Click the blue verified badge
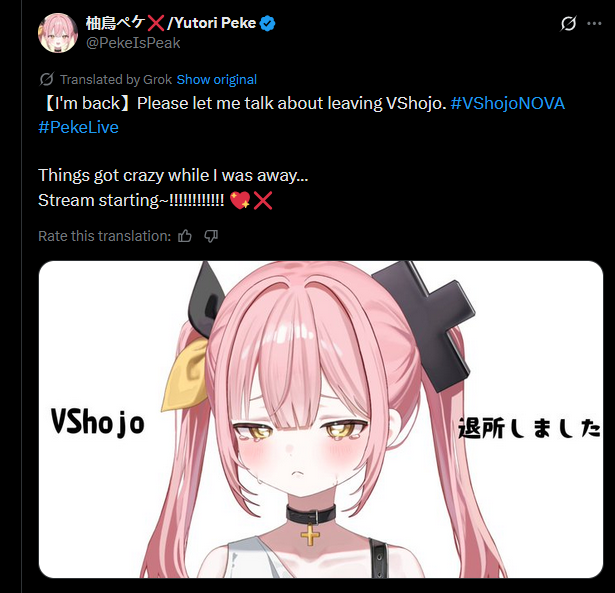This screenshot has width=615, height=593. click(x=267, y=24)
